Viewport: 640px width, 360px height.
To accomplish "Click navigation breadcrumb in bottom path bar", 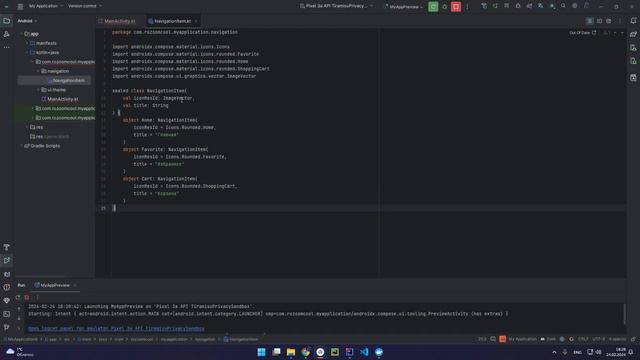I will 204,339.
